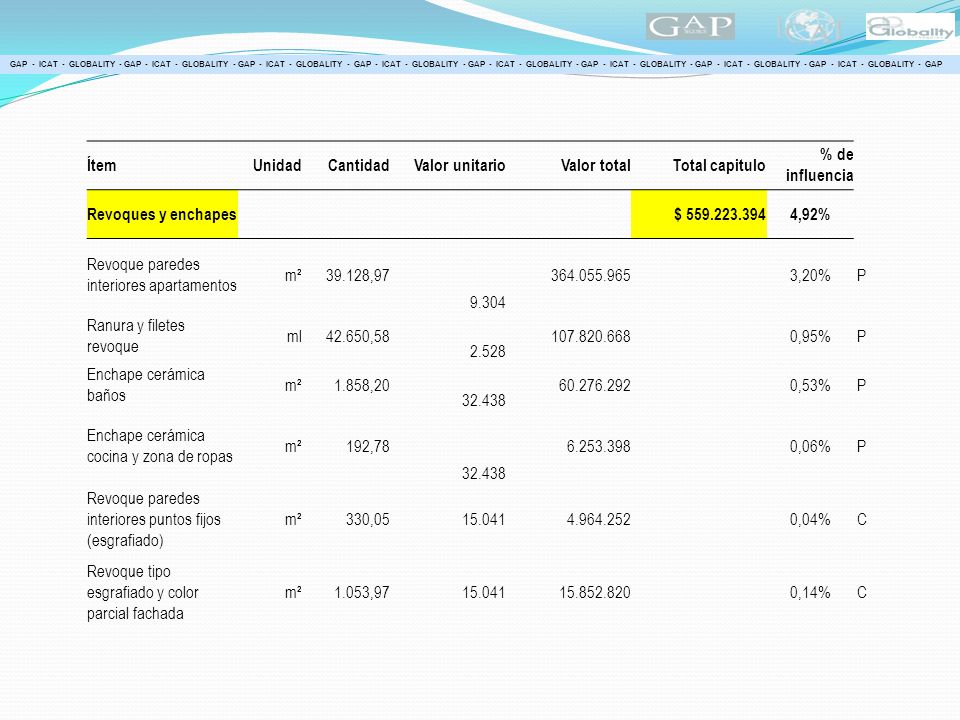Click influence value '0,95%'

809,337
